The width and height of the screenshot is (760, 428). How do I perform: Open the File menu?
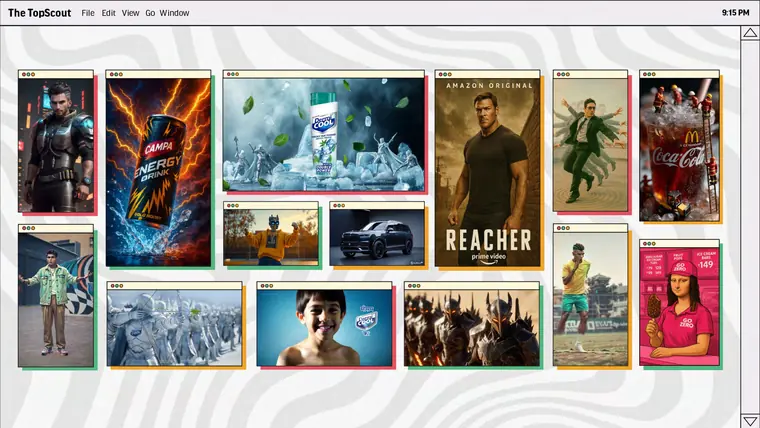point(88,13)
